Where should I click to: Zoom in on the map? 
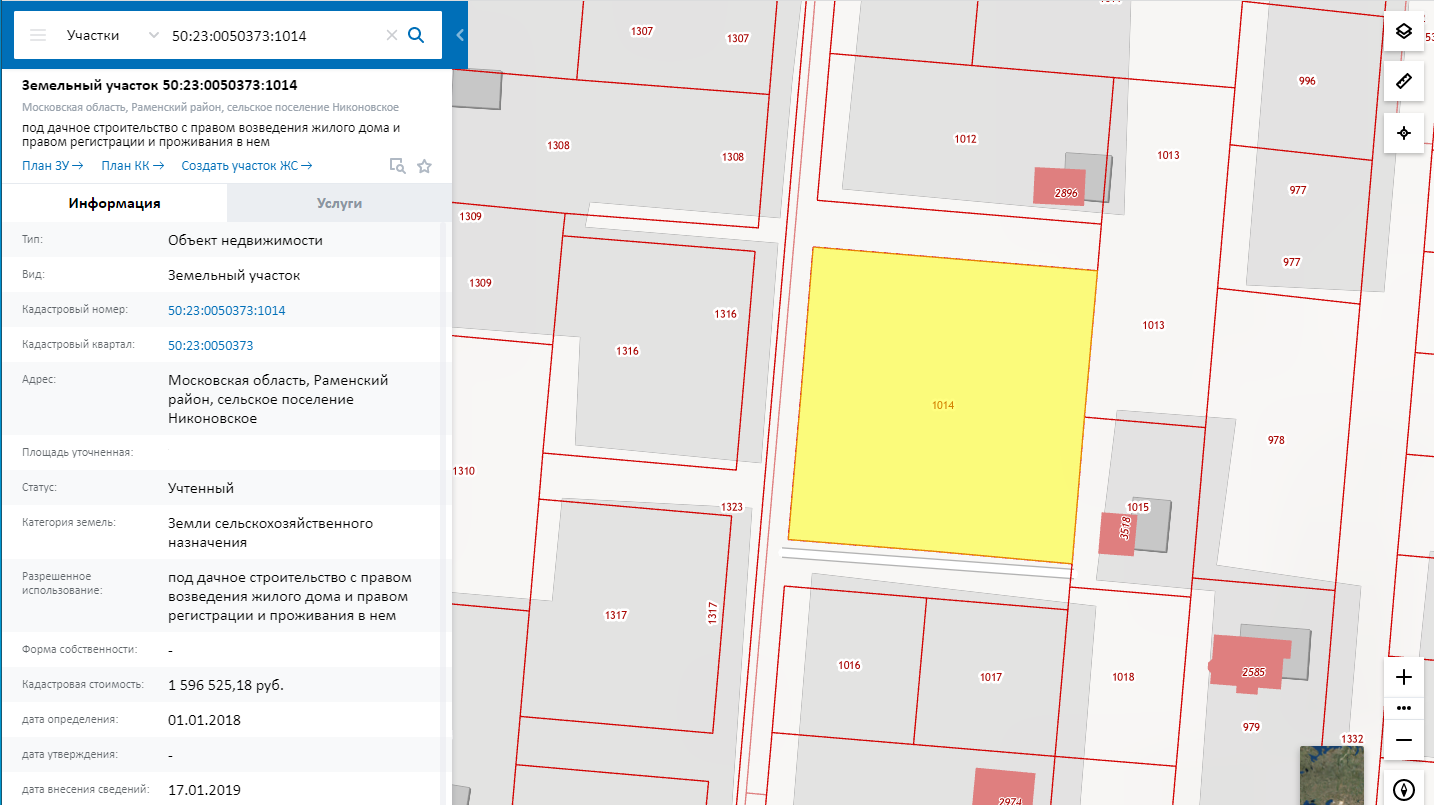[1403, 677]
